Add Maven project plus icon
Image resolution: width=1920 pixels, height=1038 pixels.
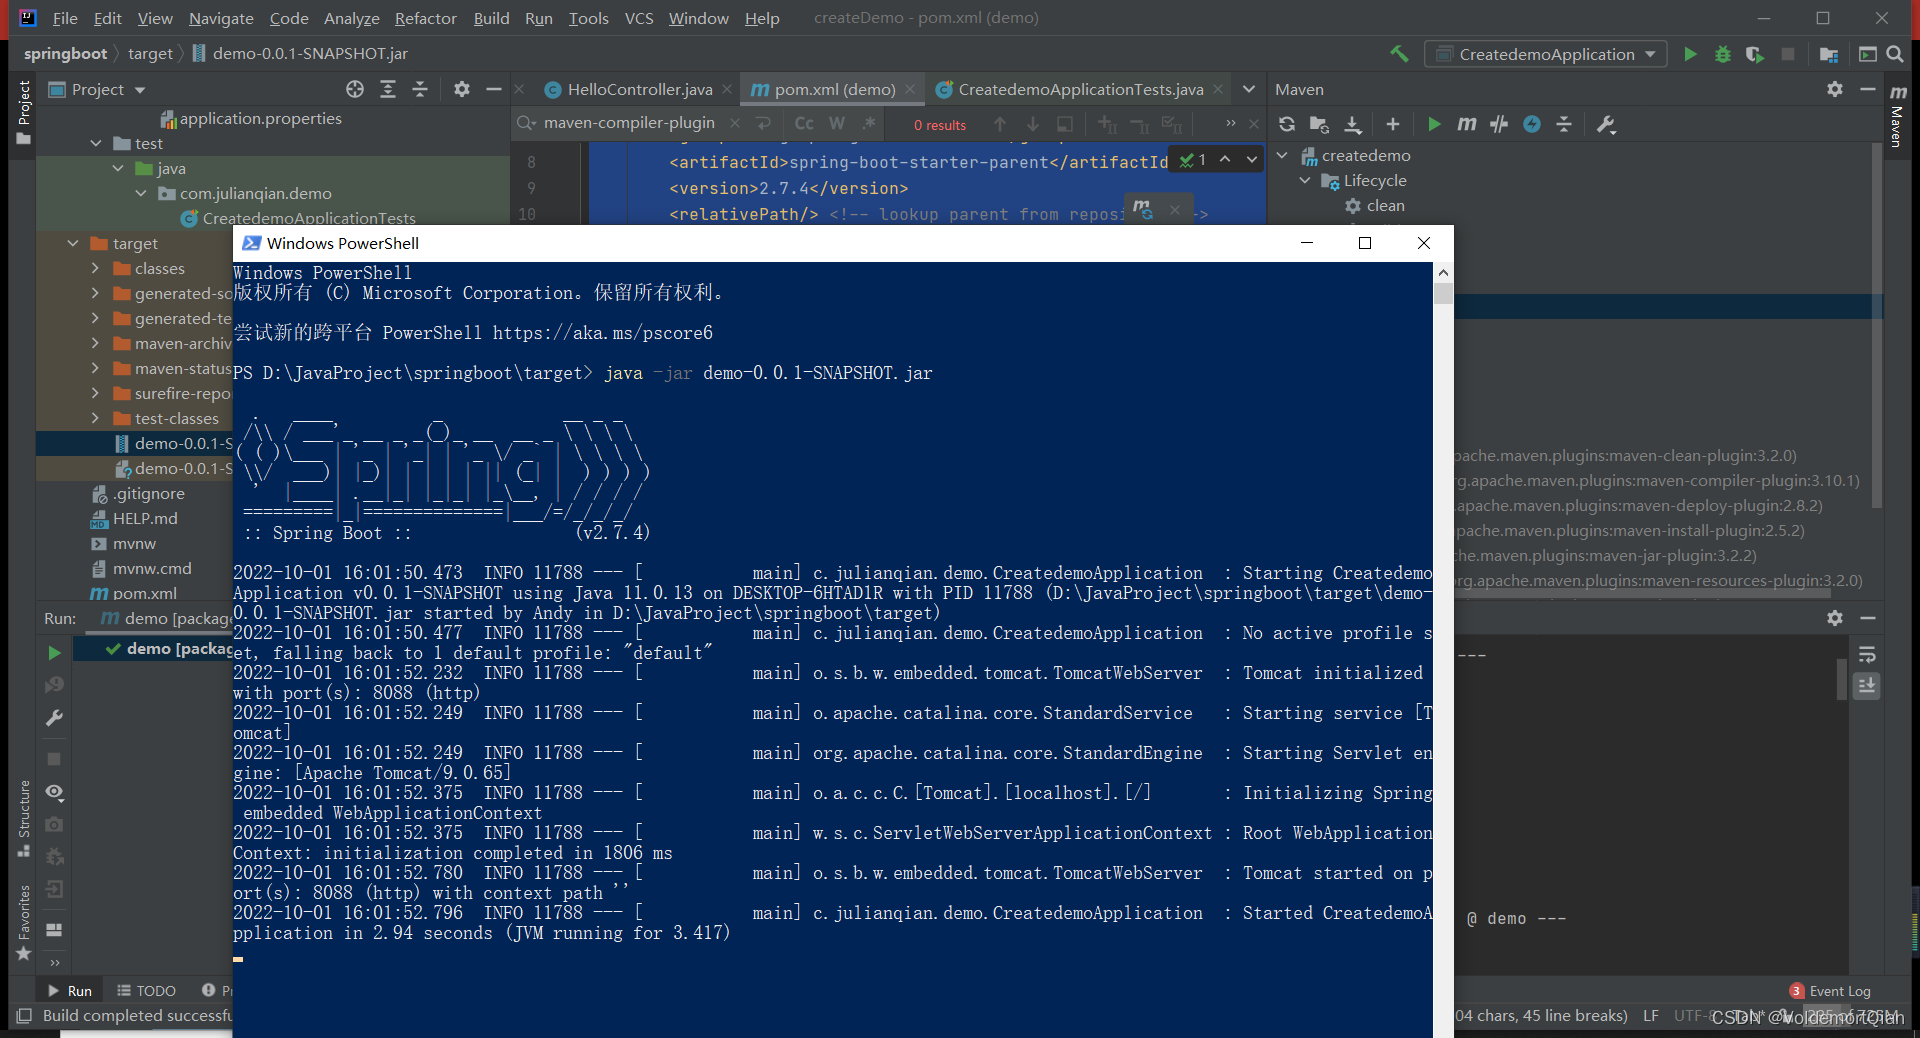(1393, 124)
